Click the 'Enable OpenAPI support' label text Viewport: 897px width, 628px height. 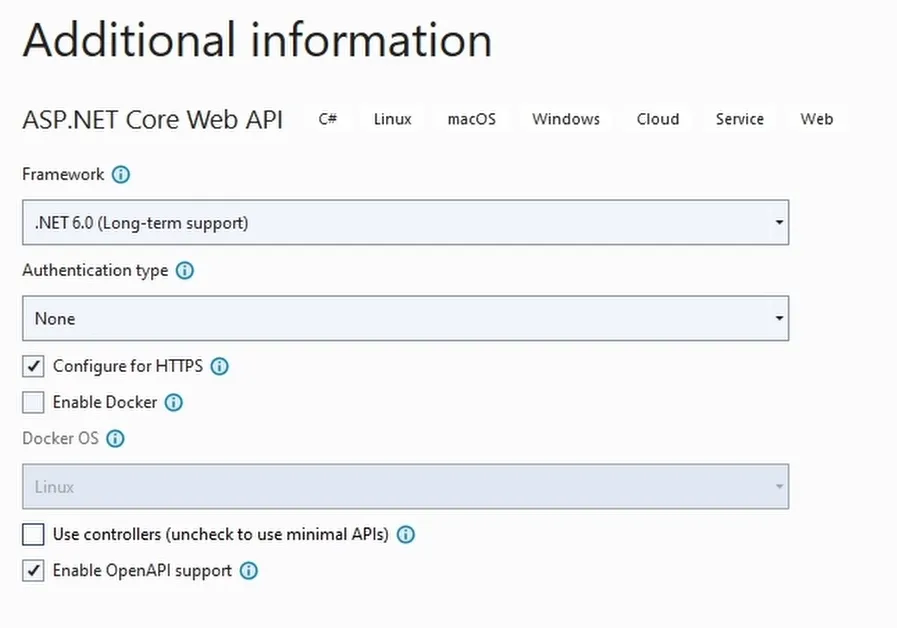142,571
